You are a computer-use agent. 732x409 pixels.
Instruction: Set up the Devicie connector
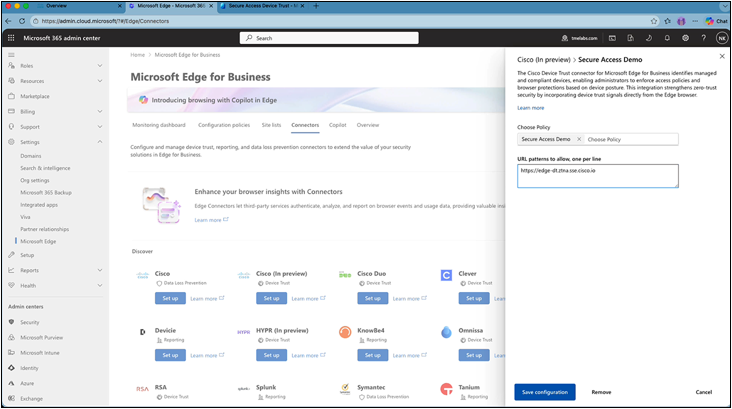pos(170,355)
